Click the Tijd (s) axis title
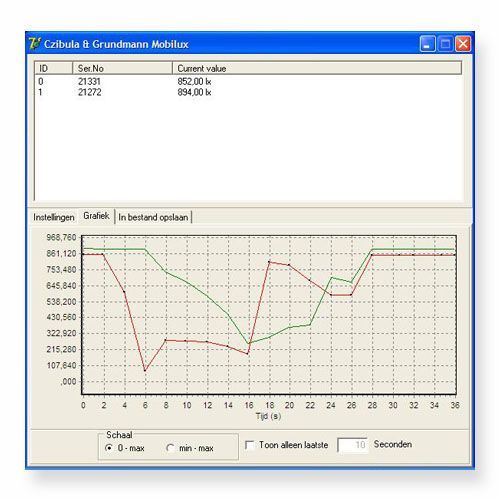Image resolution: width=500 pixels, height=500 pixels. point(268,416)
